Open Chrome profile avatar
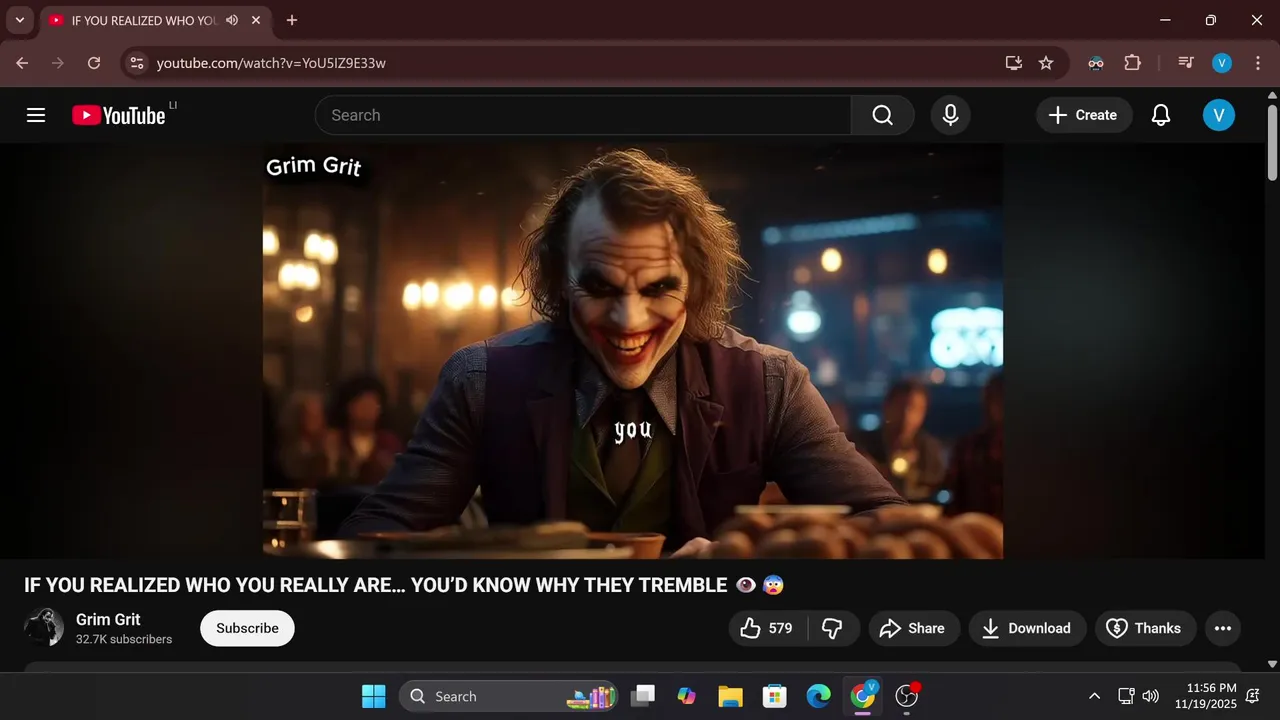 [x=1222, y=63]
